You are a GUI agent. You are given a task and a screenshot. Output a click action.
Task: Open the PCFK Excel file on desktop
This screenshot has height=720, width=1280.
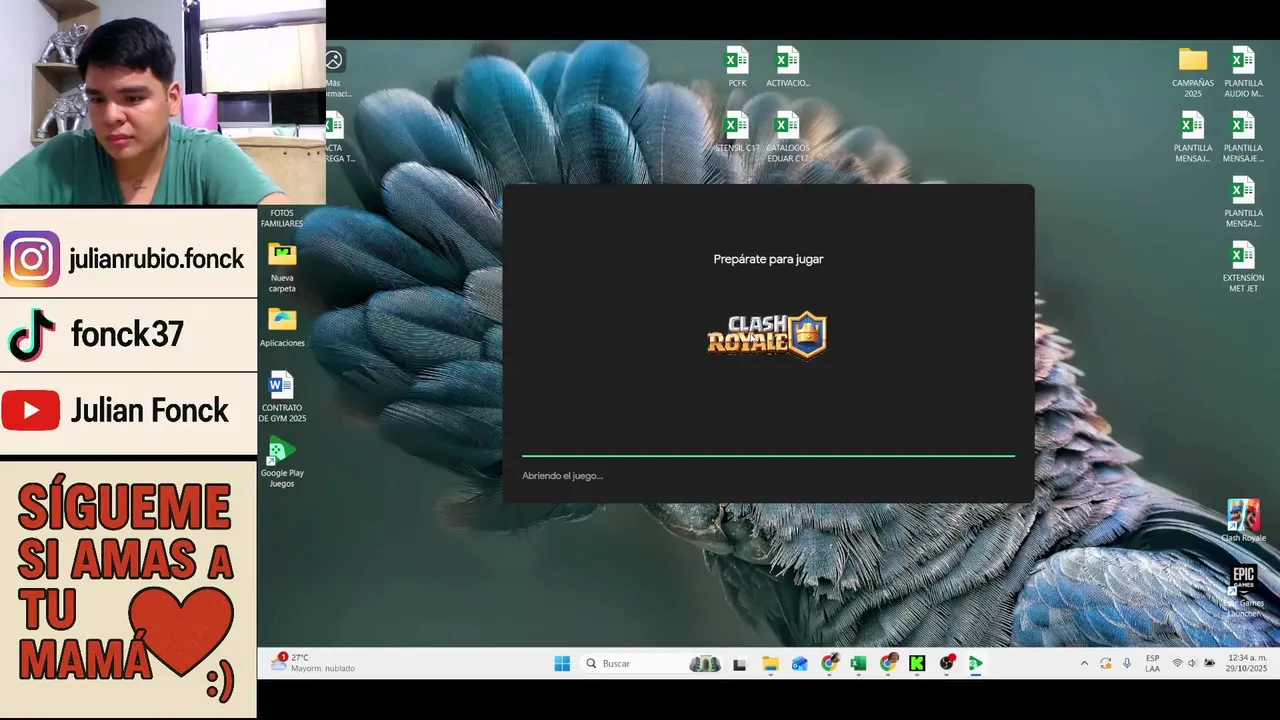click(737, 66)
